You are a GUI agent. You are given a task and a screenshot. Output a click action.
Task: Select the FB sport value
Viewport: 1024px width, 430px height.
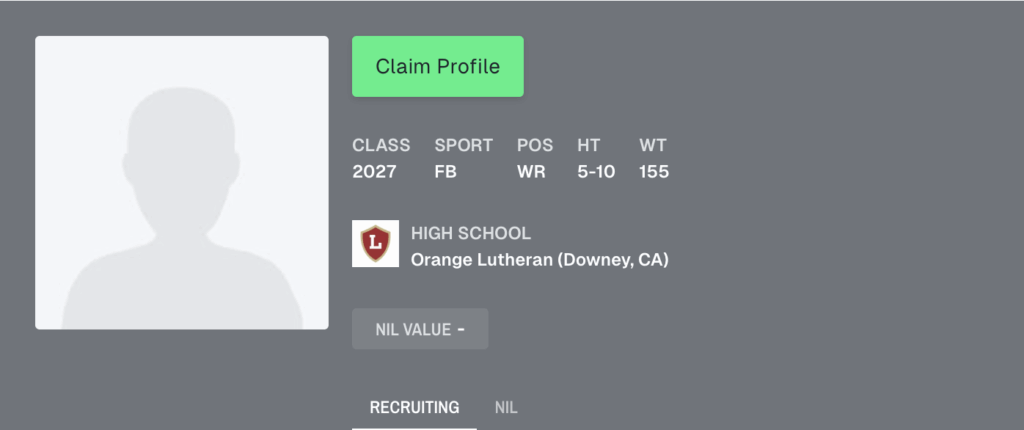tap(445, 172)
